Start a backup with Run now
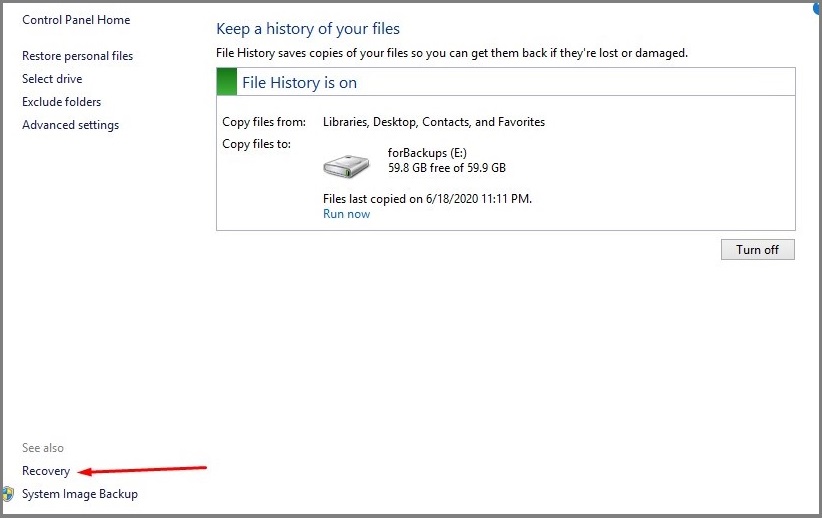 [346, 214]
